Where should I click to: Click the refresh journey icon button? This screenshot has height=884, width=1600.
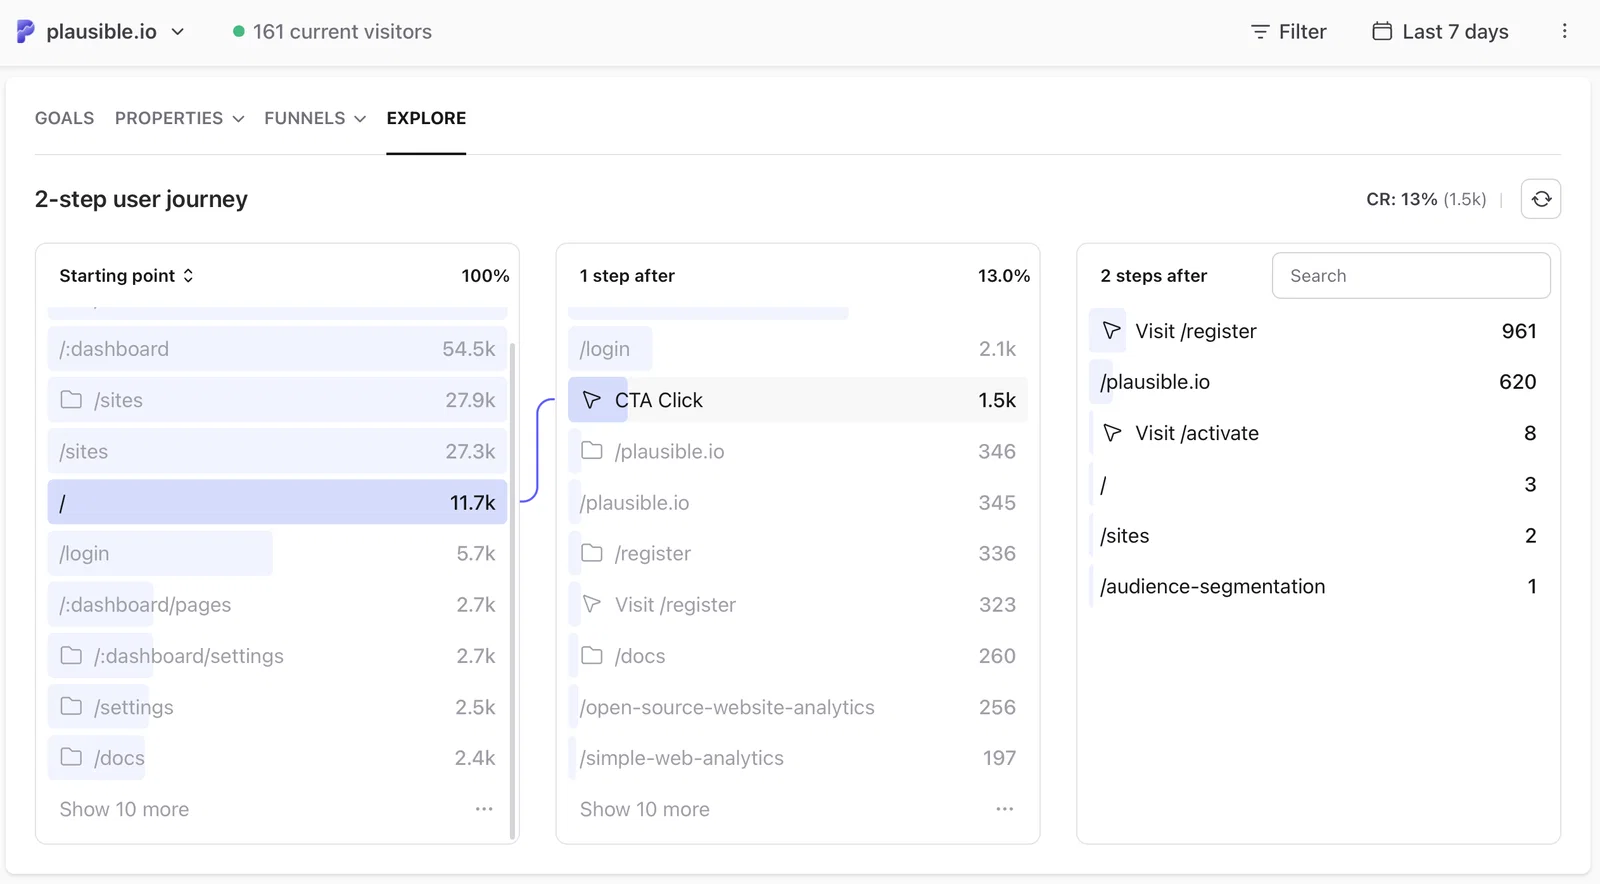tap(1541, 199)
